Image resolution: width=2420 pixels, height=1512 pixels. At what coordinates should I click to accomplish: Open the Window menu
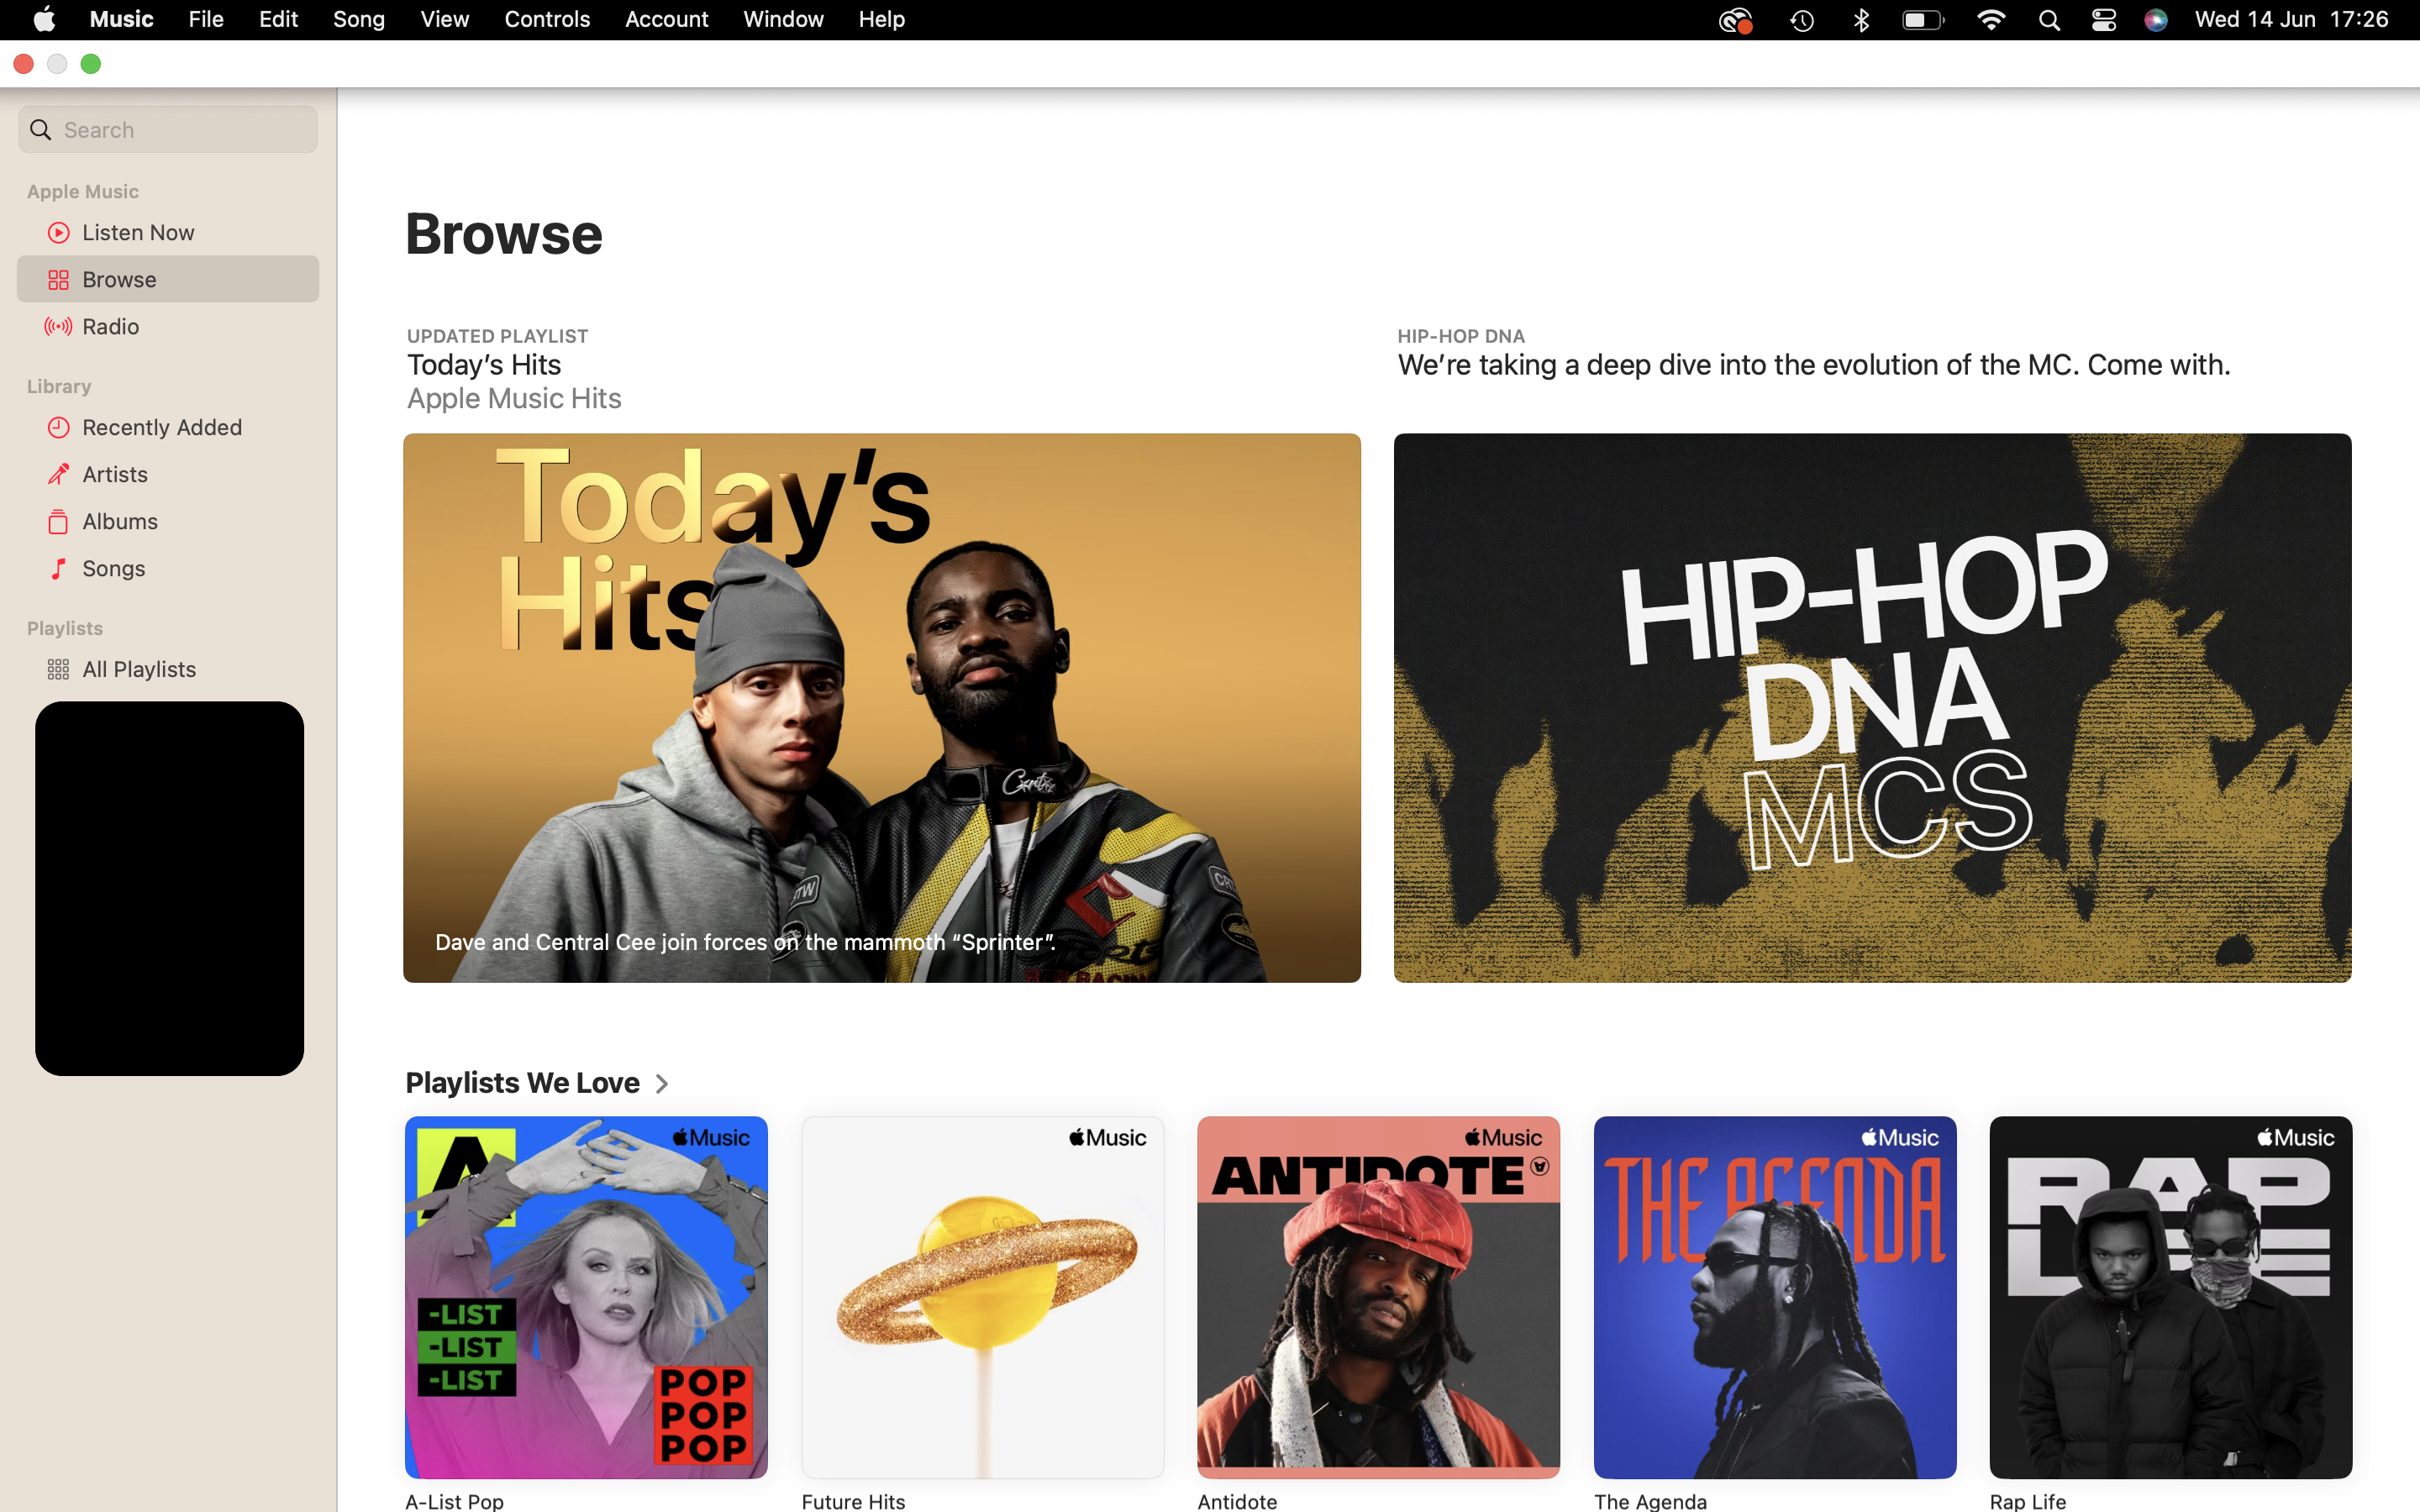click(783, 20)
